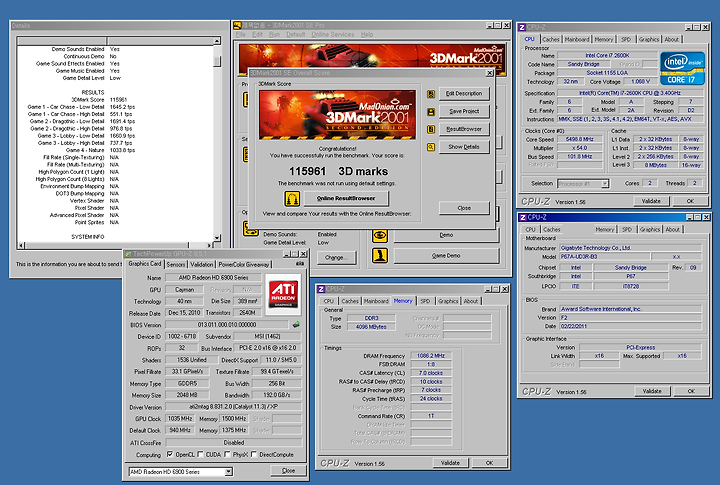The image size is (720, 485).
Task: Click the Demo button in 3DMark2001
Action: tap(446, 235)
